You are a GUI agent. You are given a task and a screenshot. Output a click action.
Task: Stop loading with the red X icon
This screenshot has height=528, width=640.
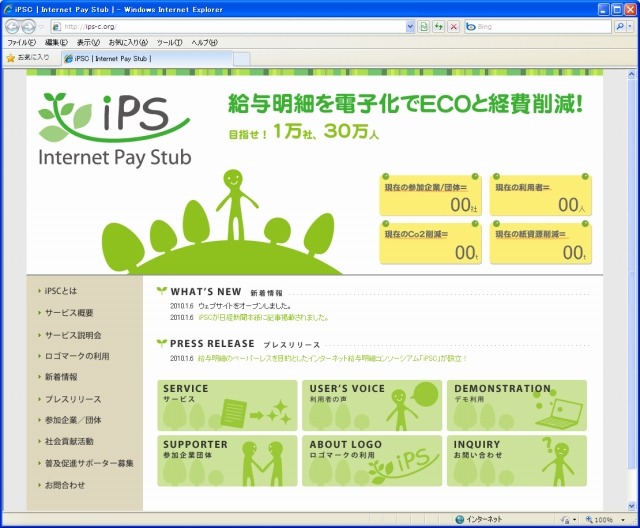click(453, 27)
